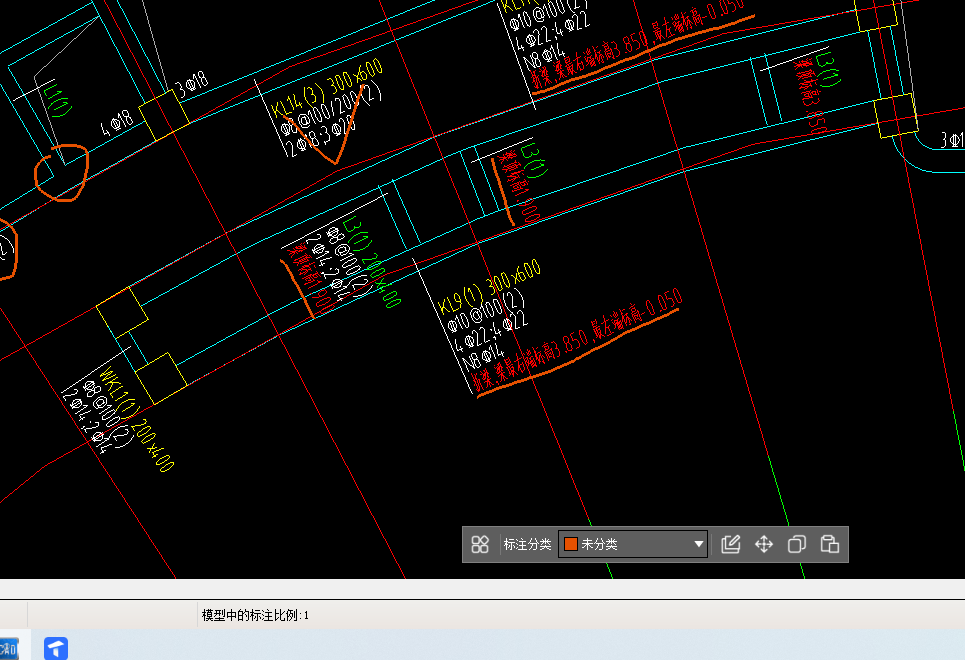
Task: Click the edit annotation pencil icon
Action: point(731,545)
